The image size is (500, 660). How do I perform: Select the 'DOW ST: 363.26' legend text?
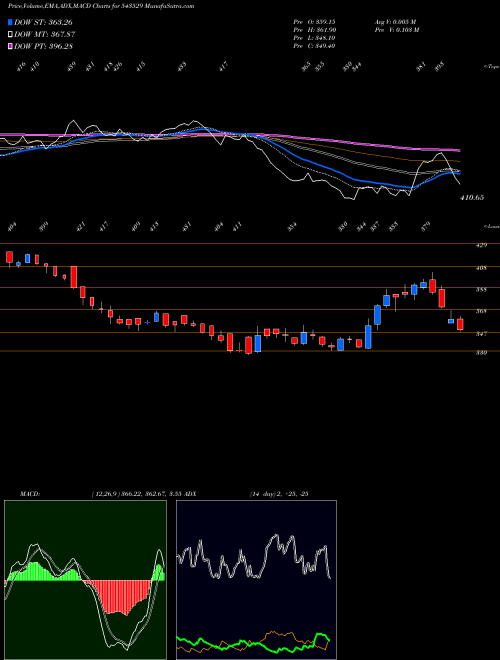pyautogui.click(x=44, y=23)
